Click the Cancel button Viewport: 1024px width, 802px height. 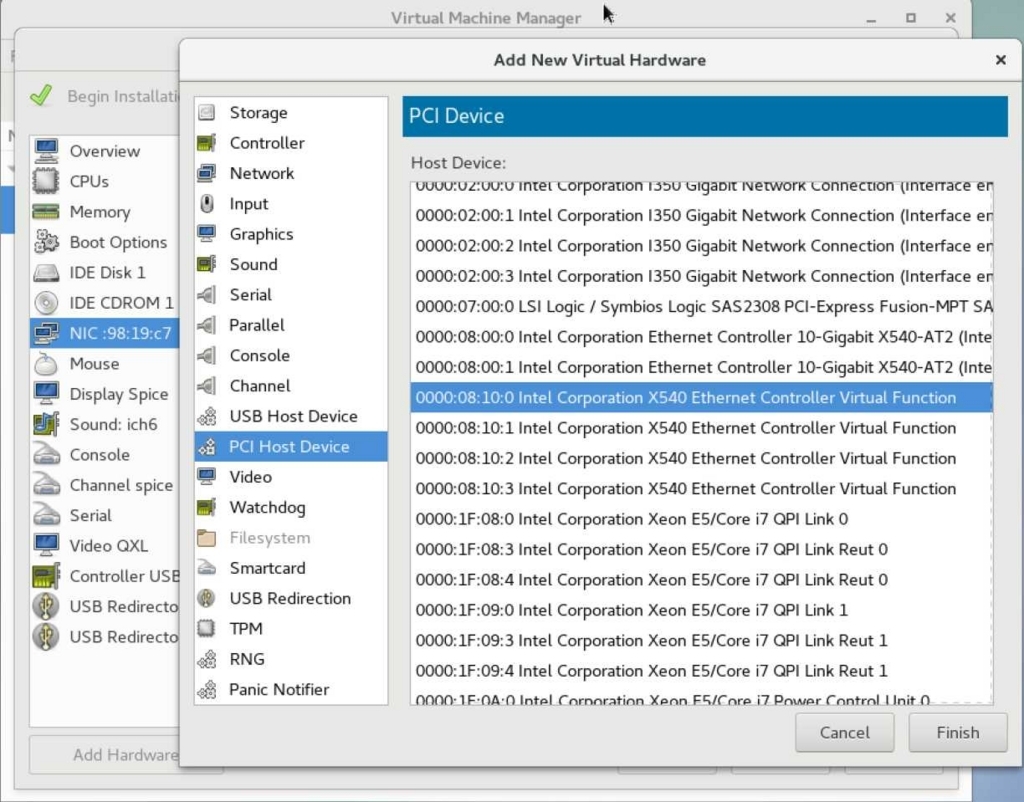click(844, 733)
